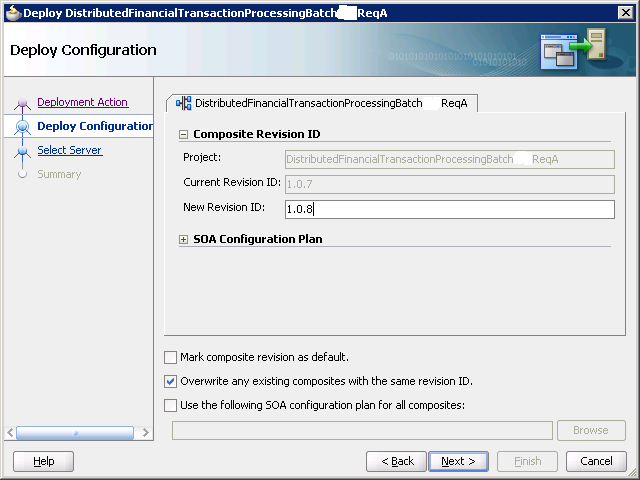The width and height of the screenshot is (640, 480).
Task: Click the Select Server step node icon
Action: pyautogui.click(x=22, y=152)
